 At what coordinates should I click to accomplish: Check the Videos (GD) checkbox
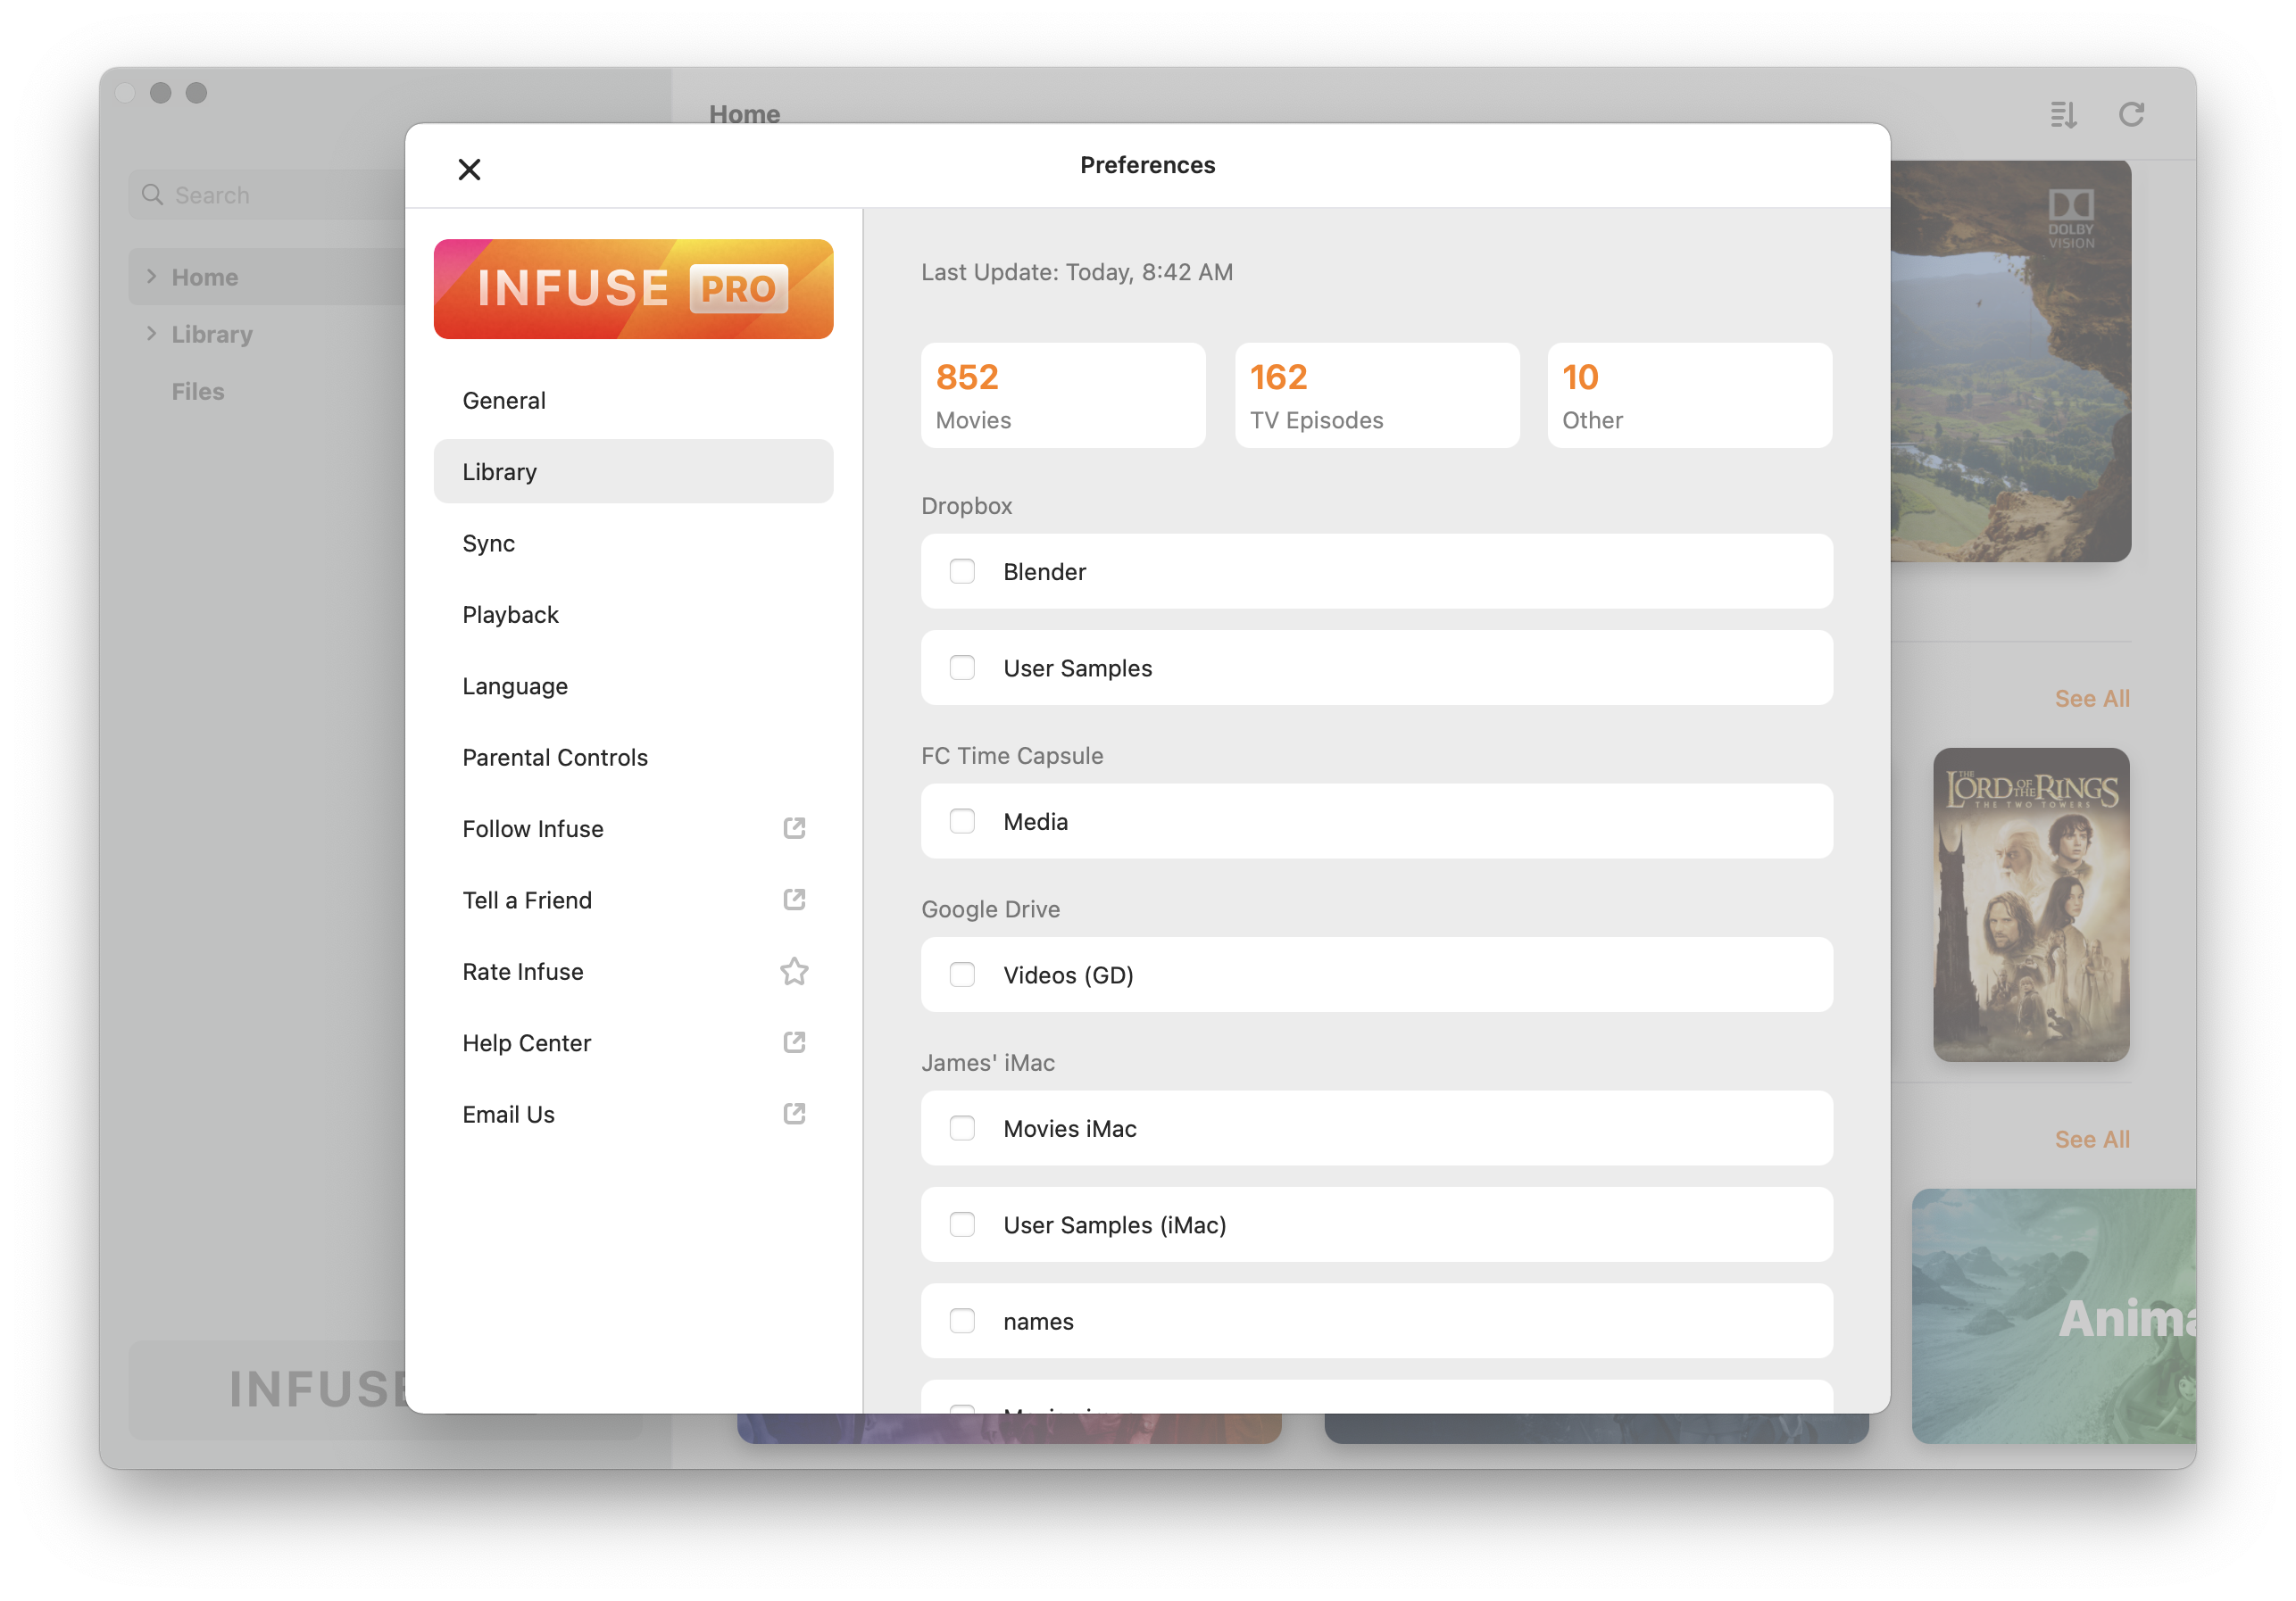tap(962, 974)
